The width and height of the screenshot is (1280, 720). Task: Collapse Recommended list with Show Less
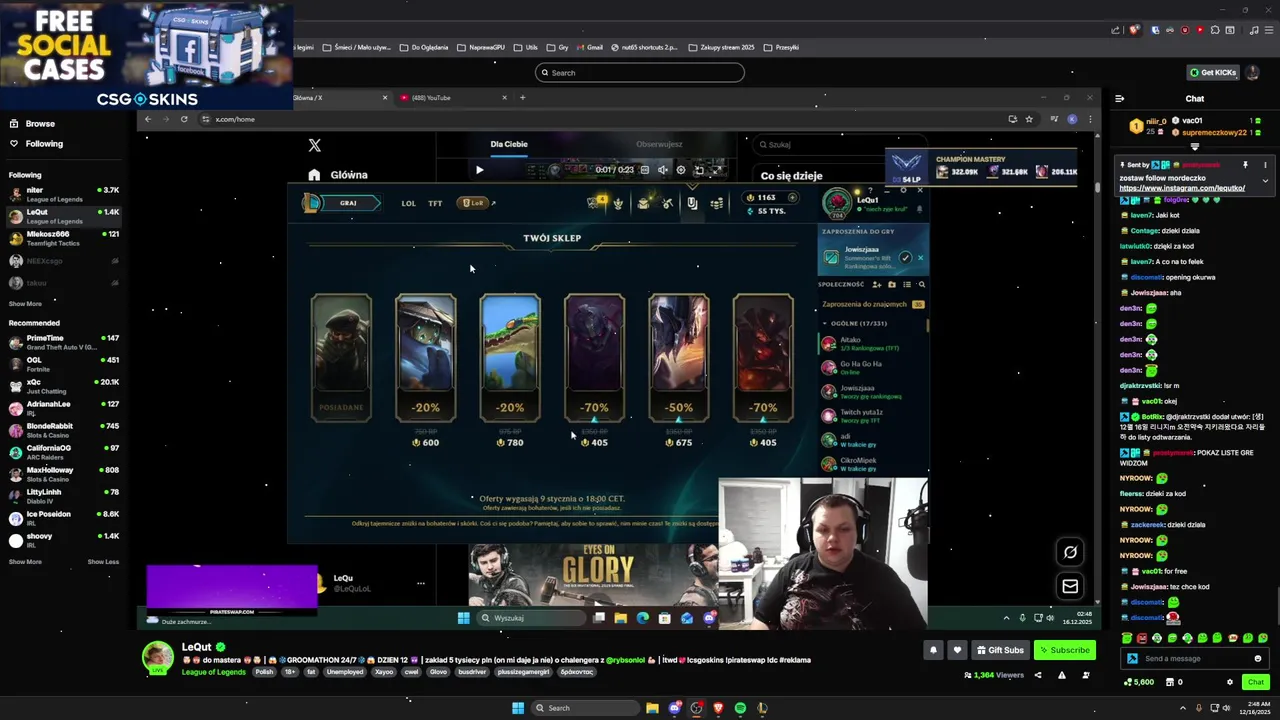point(103,562)
